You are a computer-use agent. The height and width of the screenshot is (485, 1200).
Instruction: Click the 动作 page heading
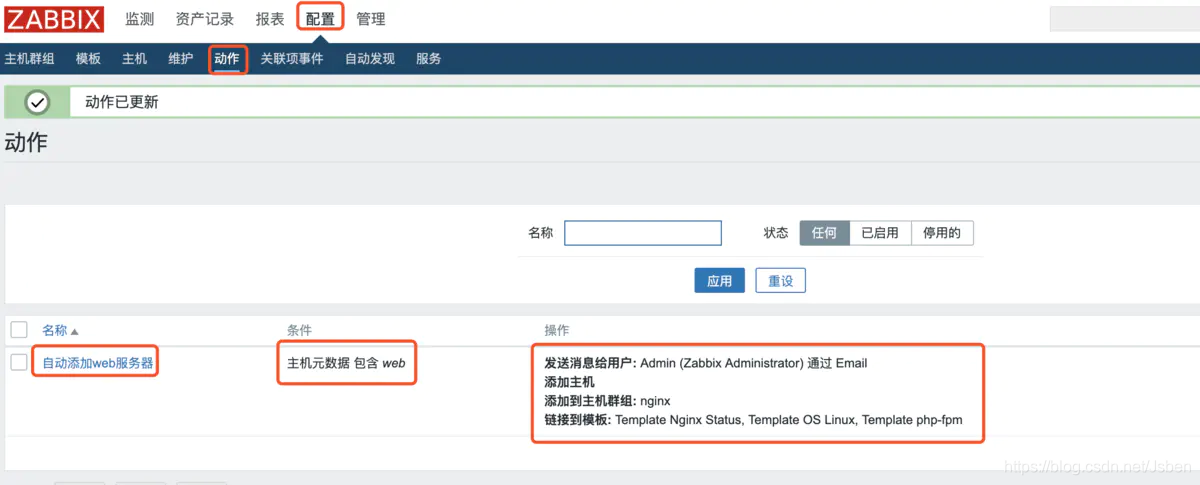click(26, 142)
